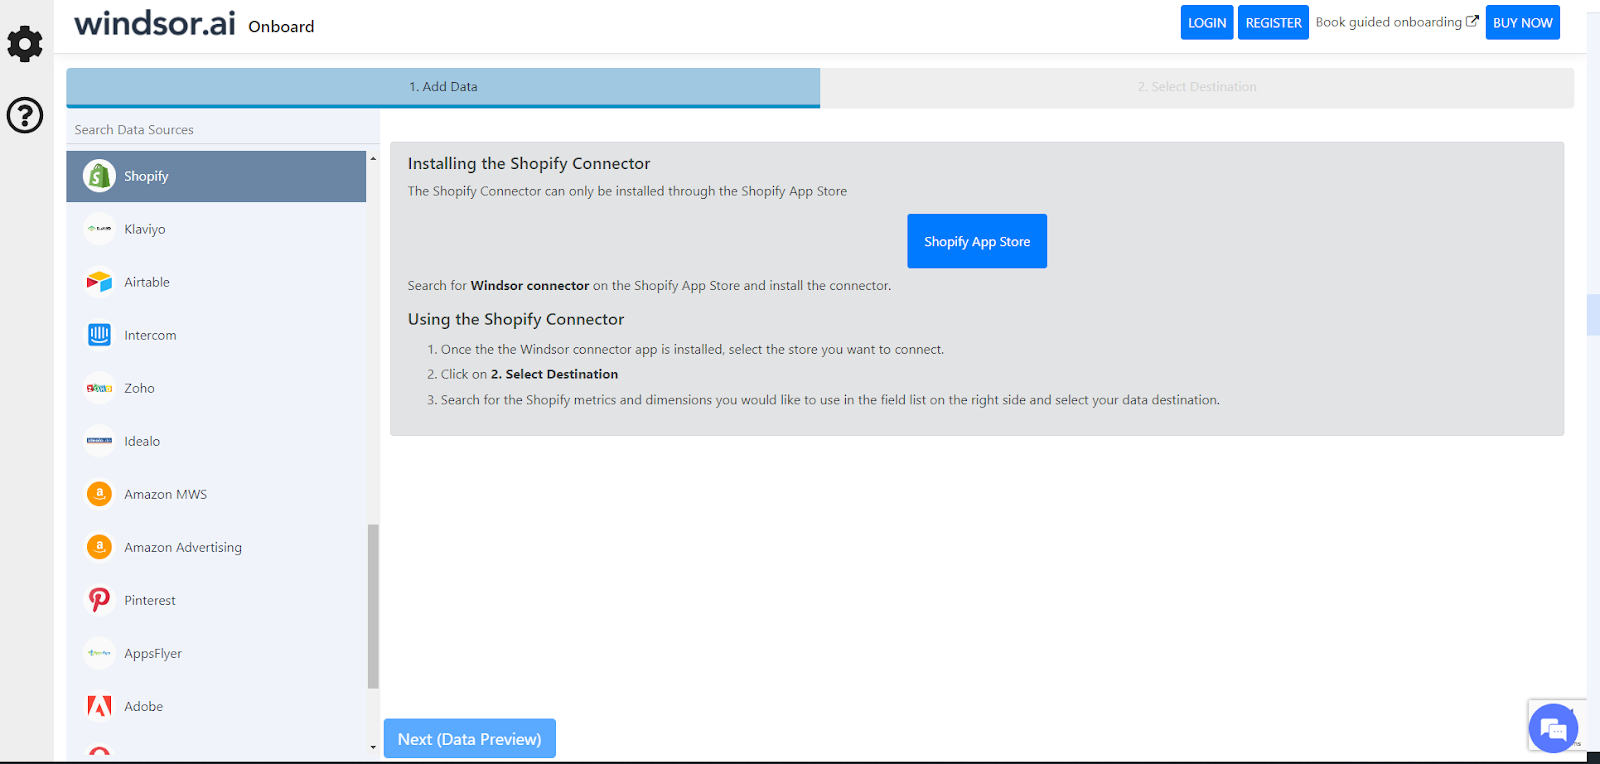Viewport: 1600px width, 764px height.
Task: Click the windsor.ai logo
Action: [155, 23]
